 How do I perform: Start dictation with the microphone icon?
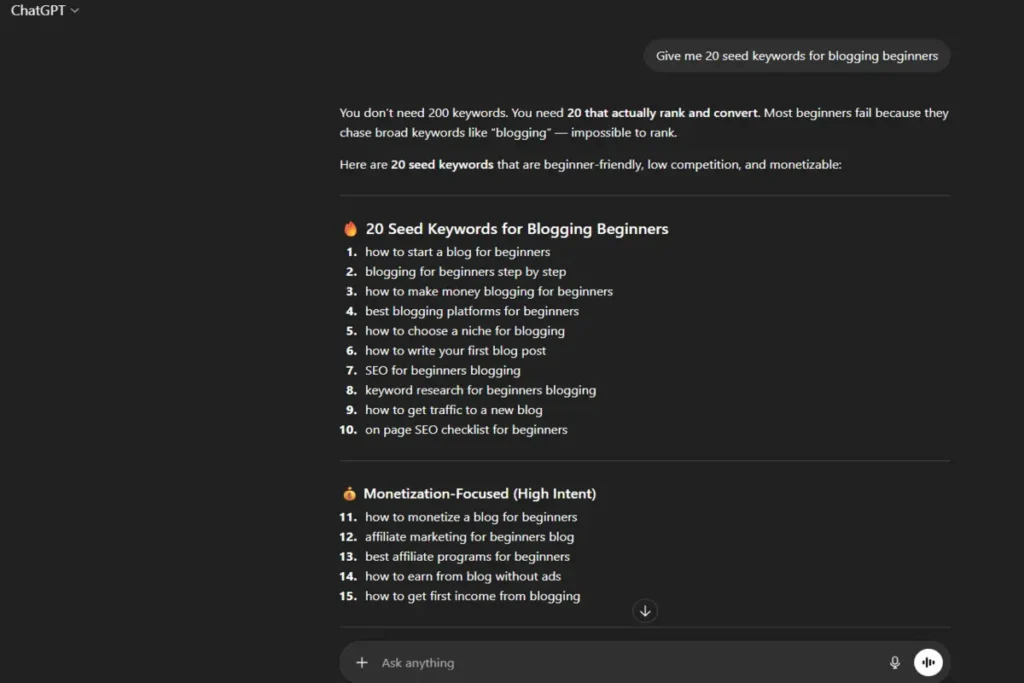tap(895, 662)
